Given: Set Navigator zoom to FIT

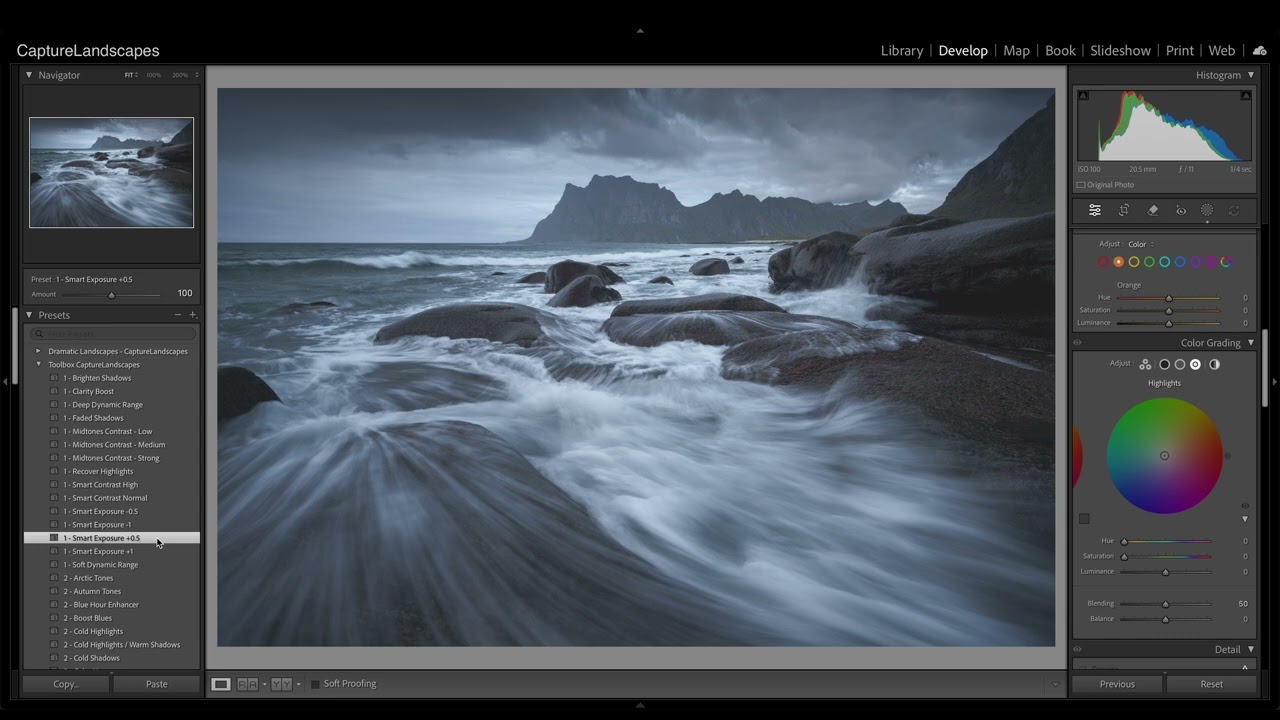Looking at the screenshot, I should point(130,75).
